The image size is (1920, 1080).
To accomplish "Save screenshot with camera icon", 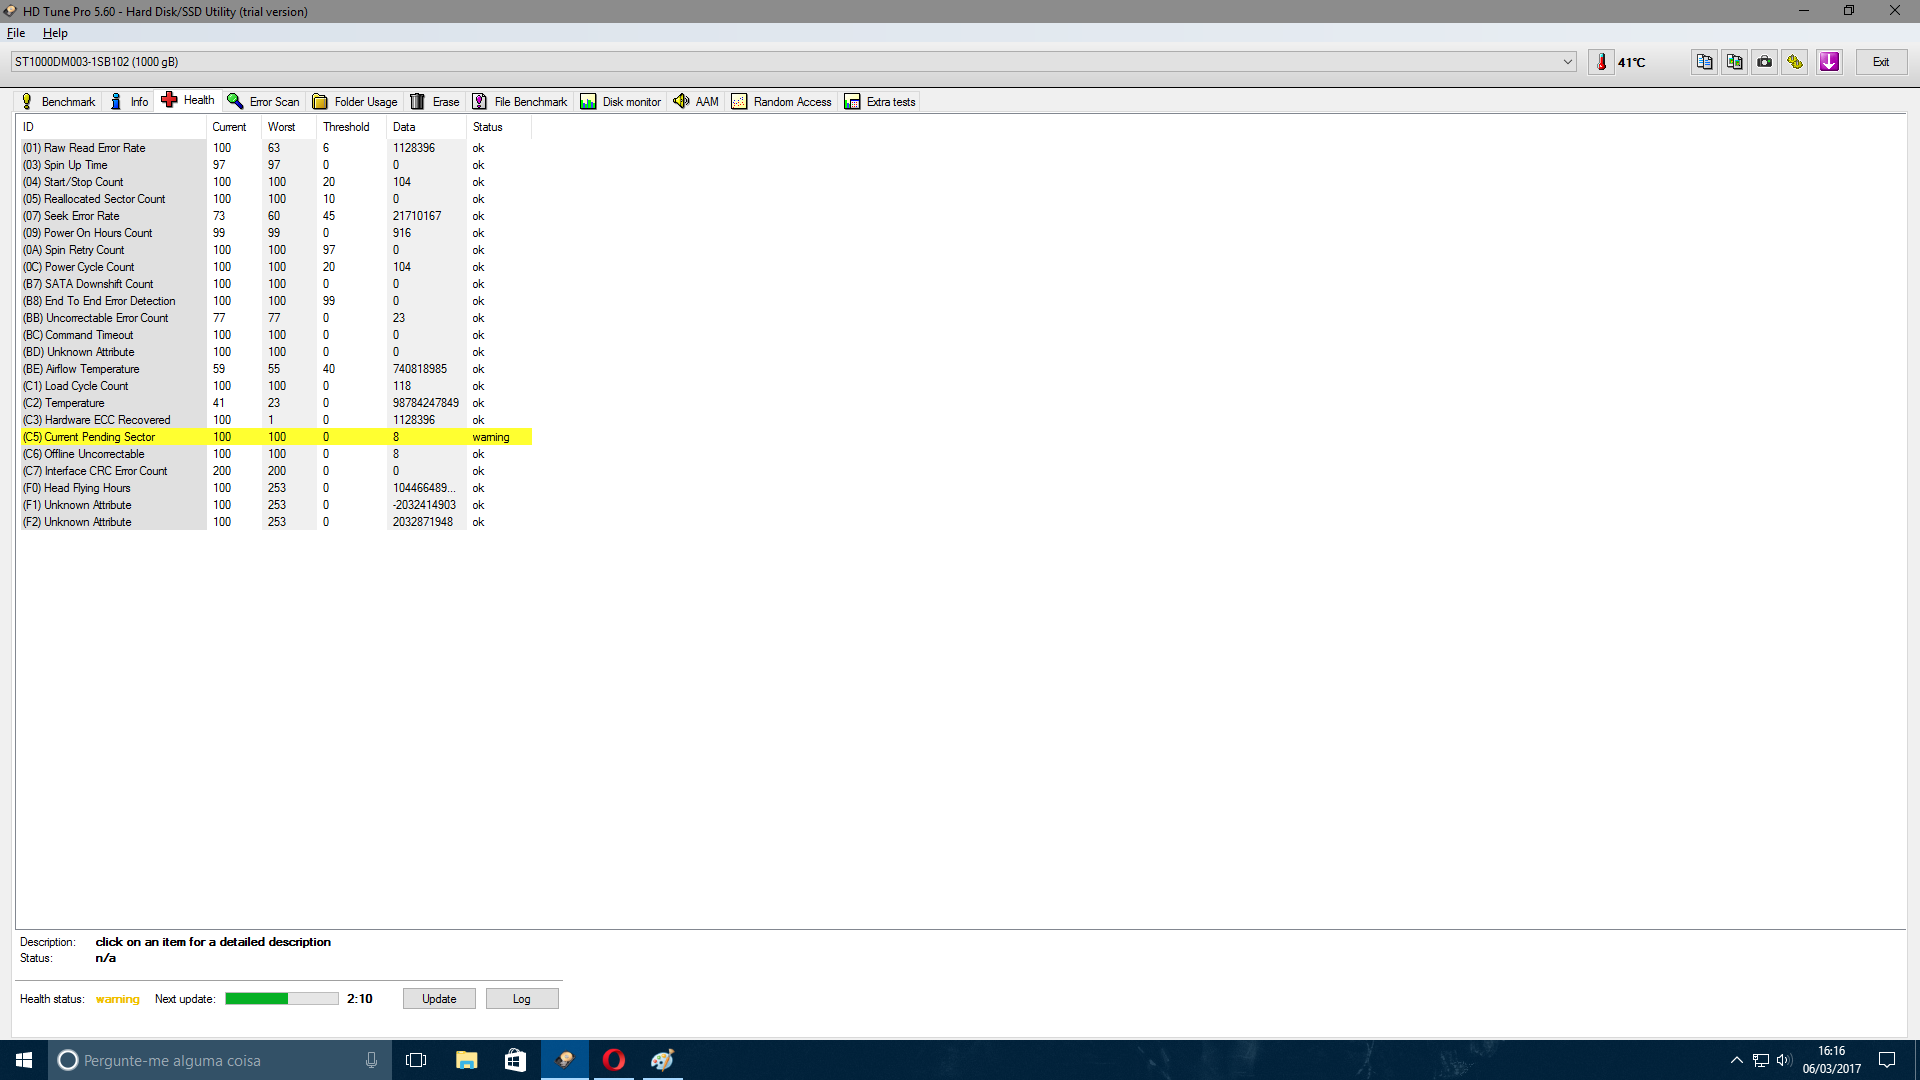I will 1764,62.
